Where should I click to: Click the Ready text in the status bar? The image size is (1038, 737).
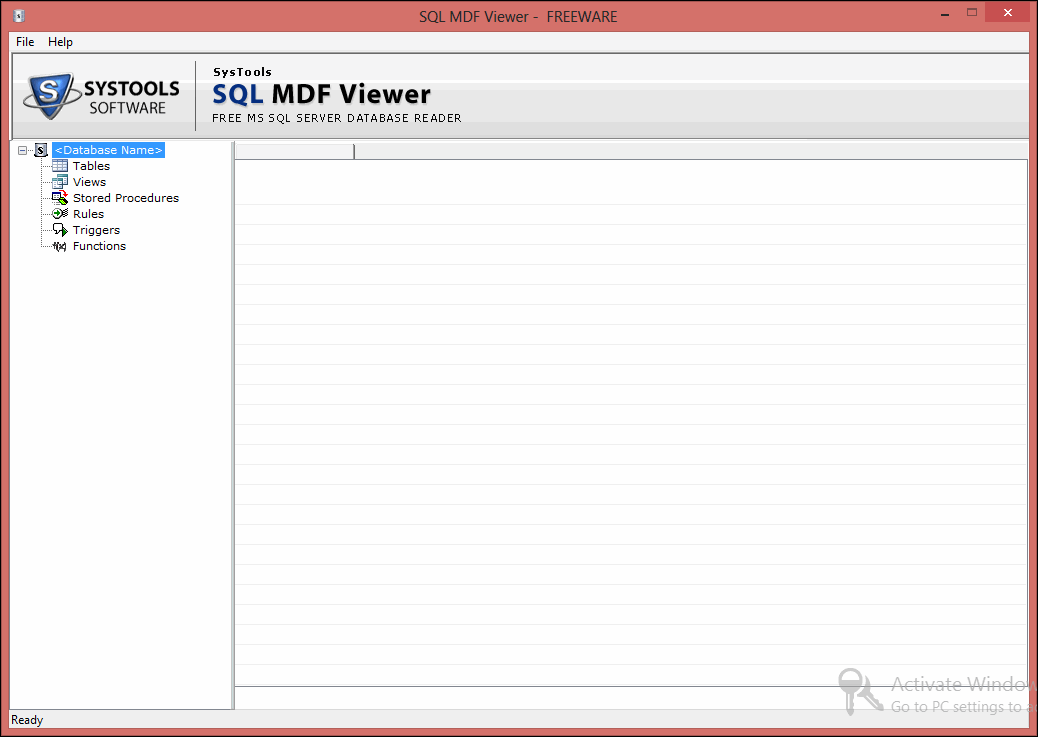[26, 719]
